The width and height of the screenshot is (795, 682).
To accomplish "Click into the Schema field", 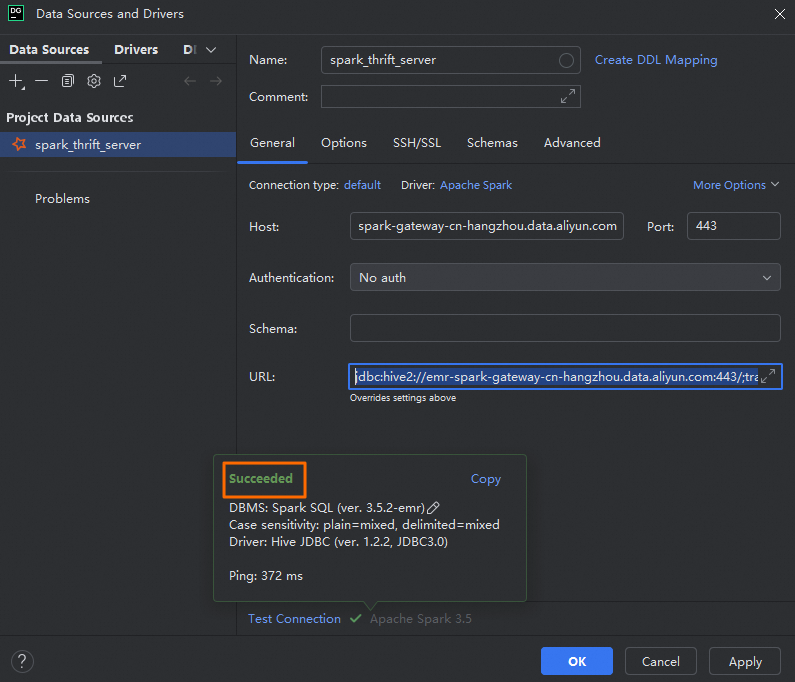I will click(565, 328).
